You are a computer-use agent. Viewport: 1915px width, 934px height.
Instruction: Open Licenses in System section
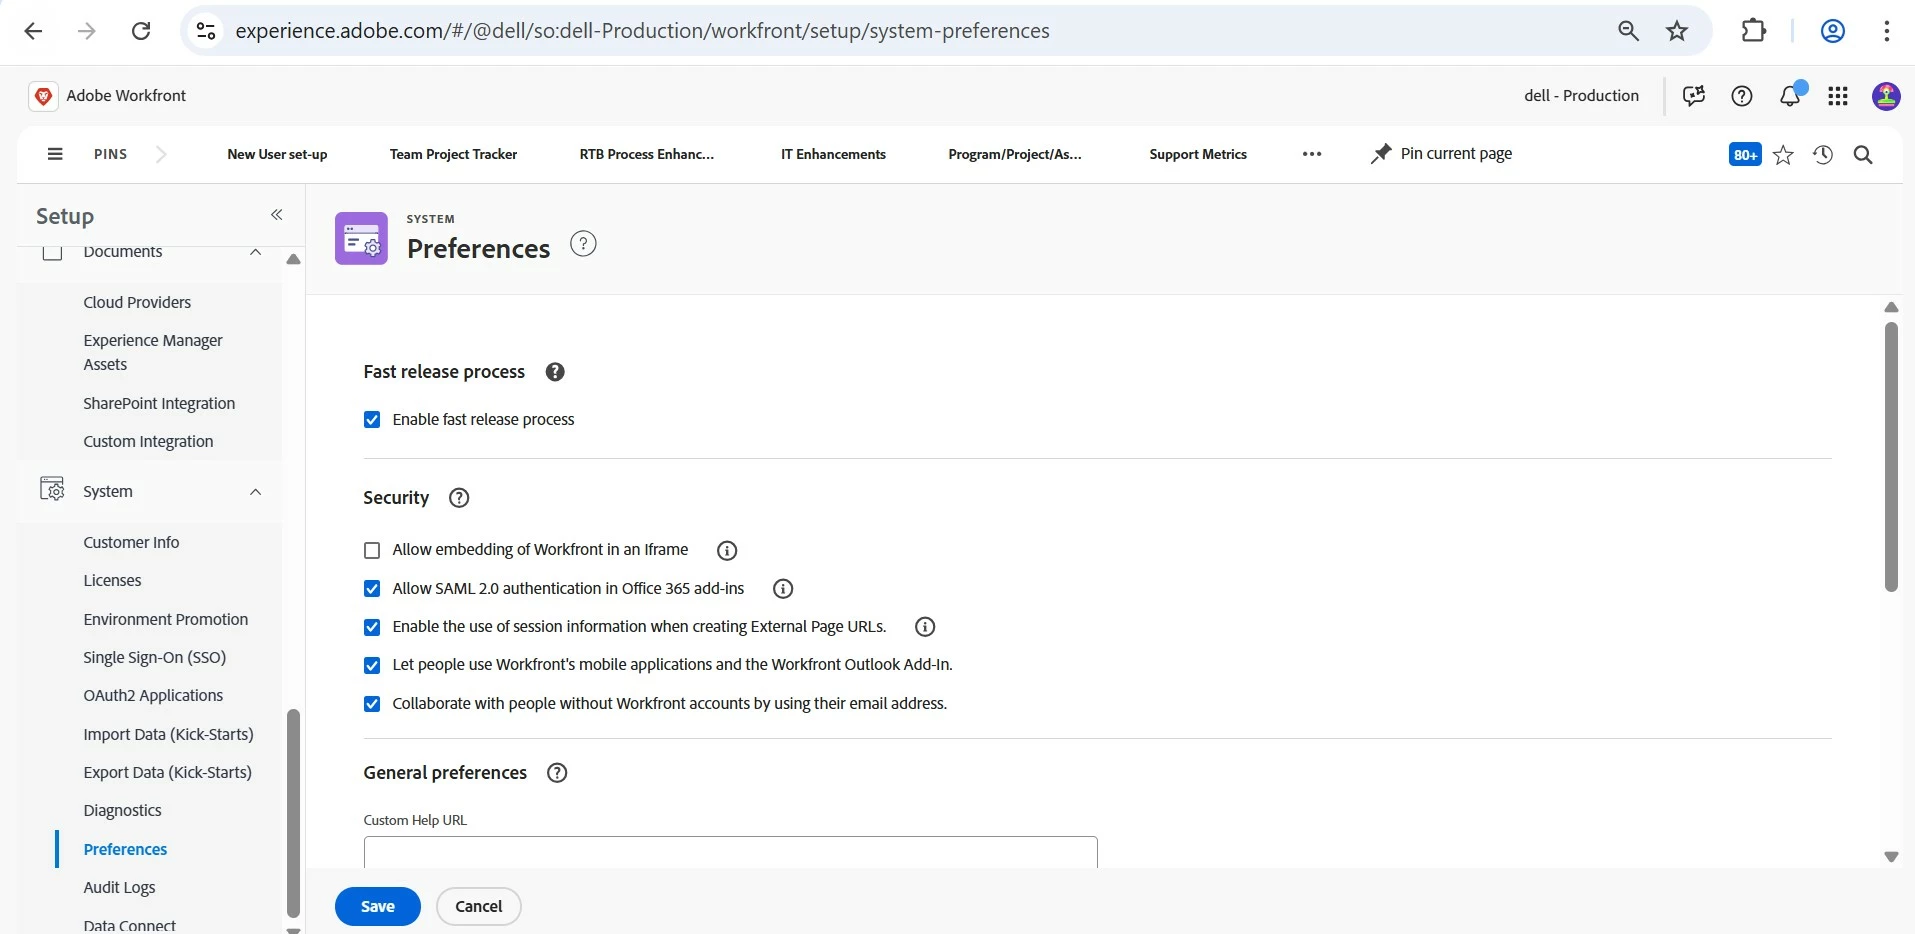coord(112,581)
